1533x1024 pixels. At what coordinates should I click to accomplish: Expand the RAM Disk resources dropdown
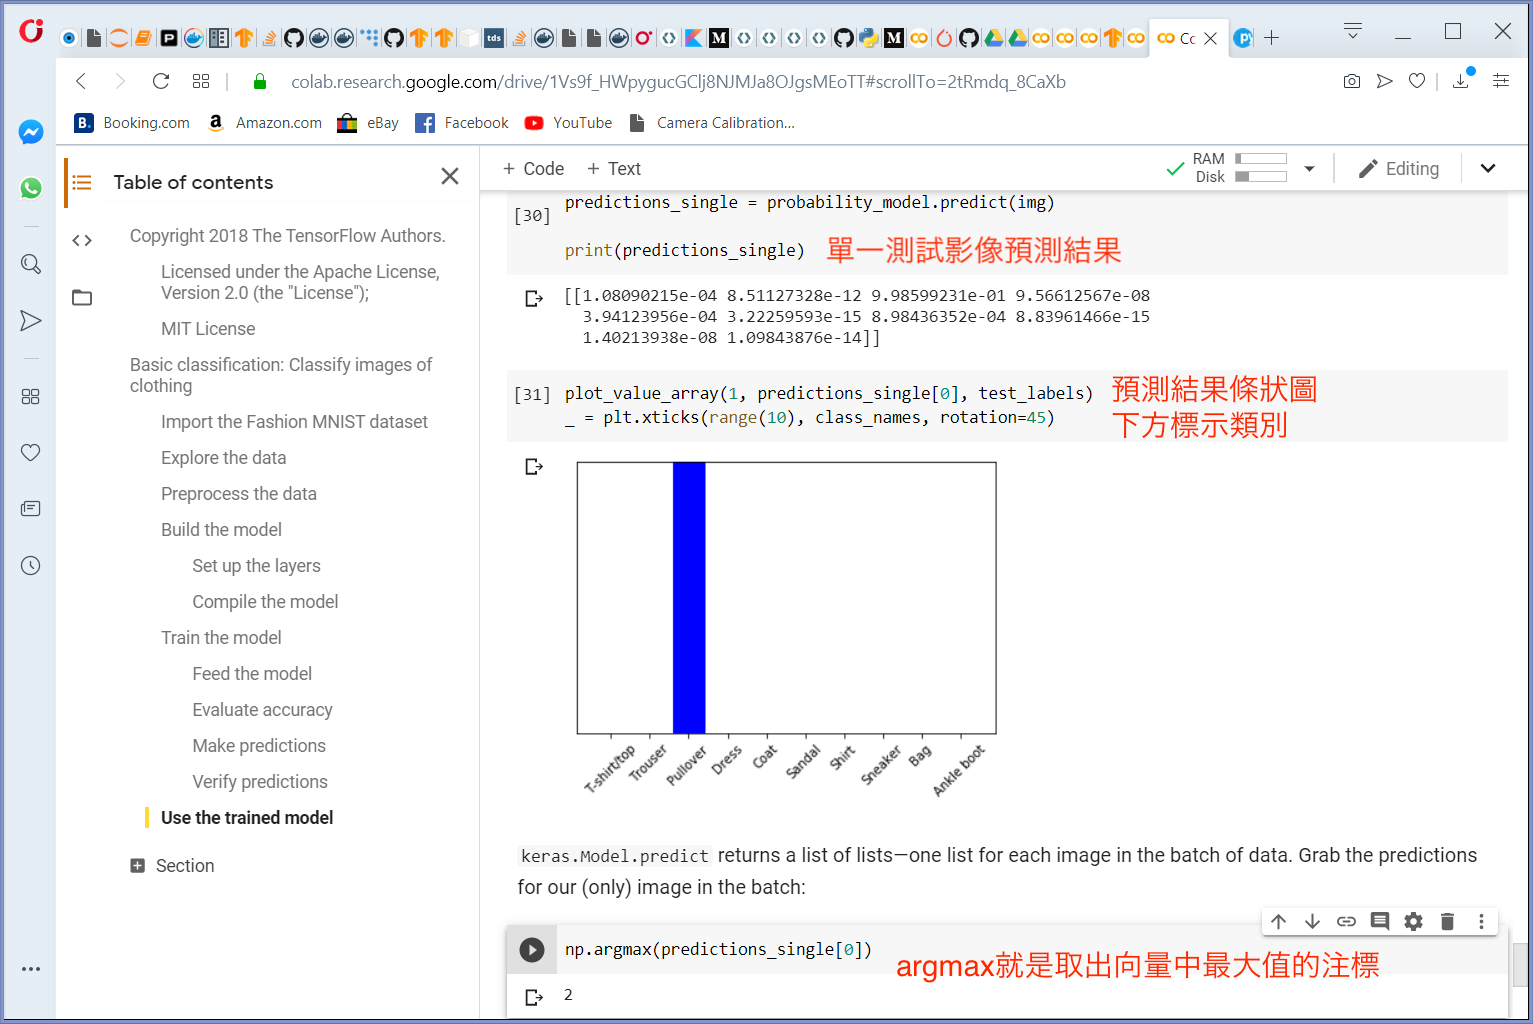point(1309,169)
